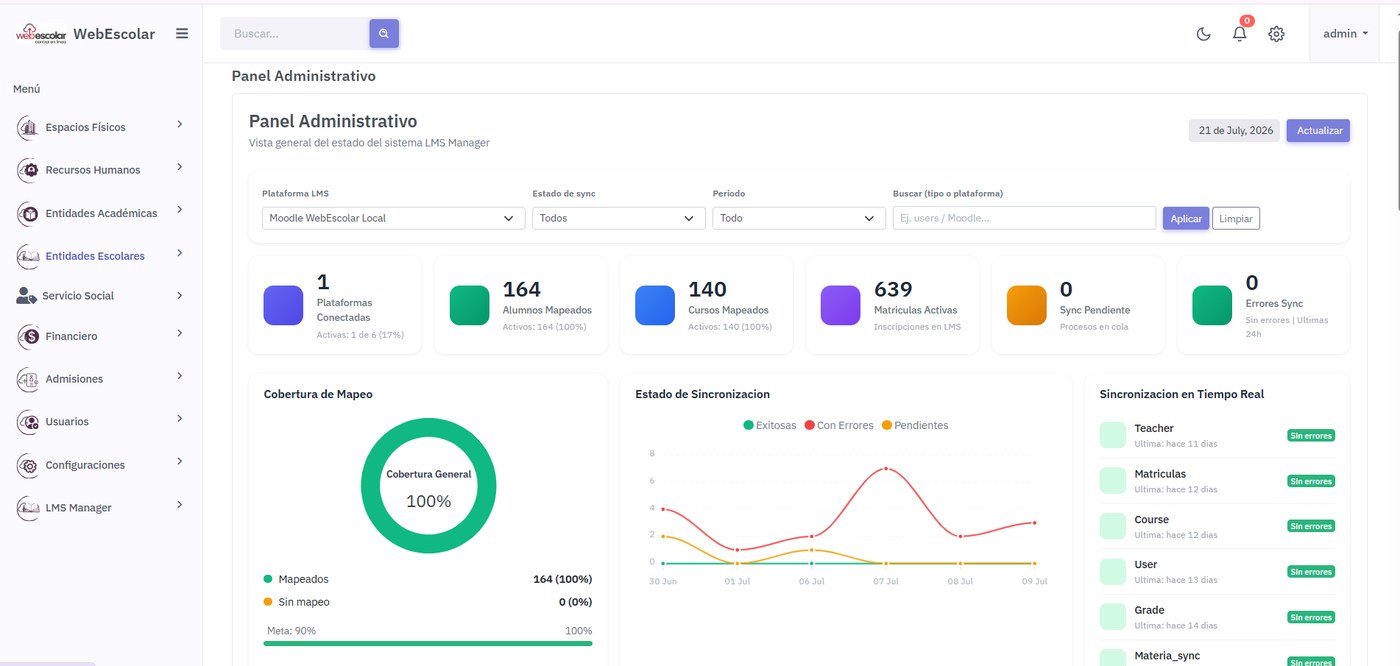This screenshot has width=1400, height=666.
Task: Click the LMS Manager sidebar icon
Action: pyautogui.click(x=28, y=508)
